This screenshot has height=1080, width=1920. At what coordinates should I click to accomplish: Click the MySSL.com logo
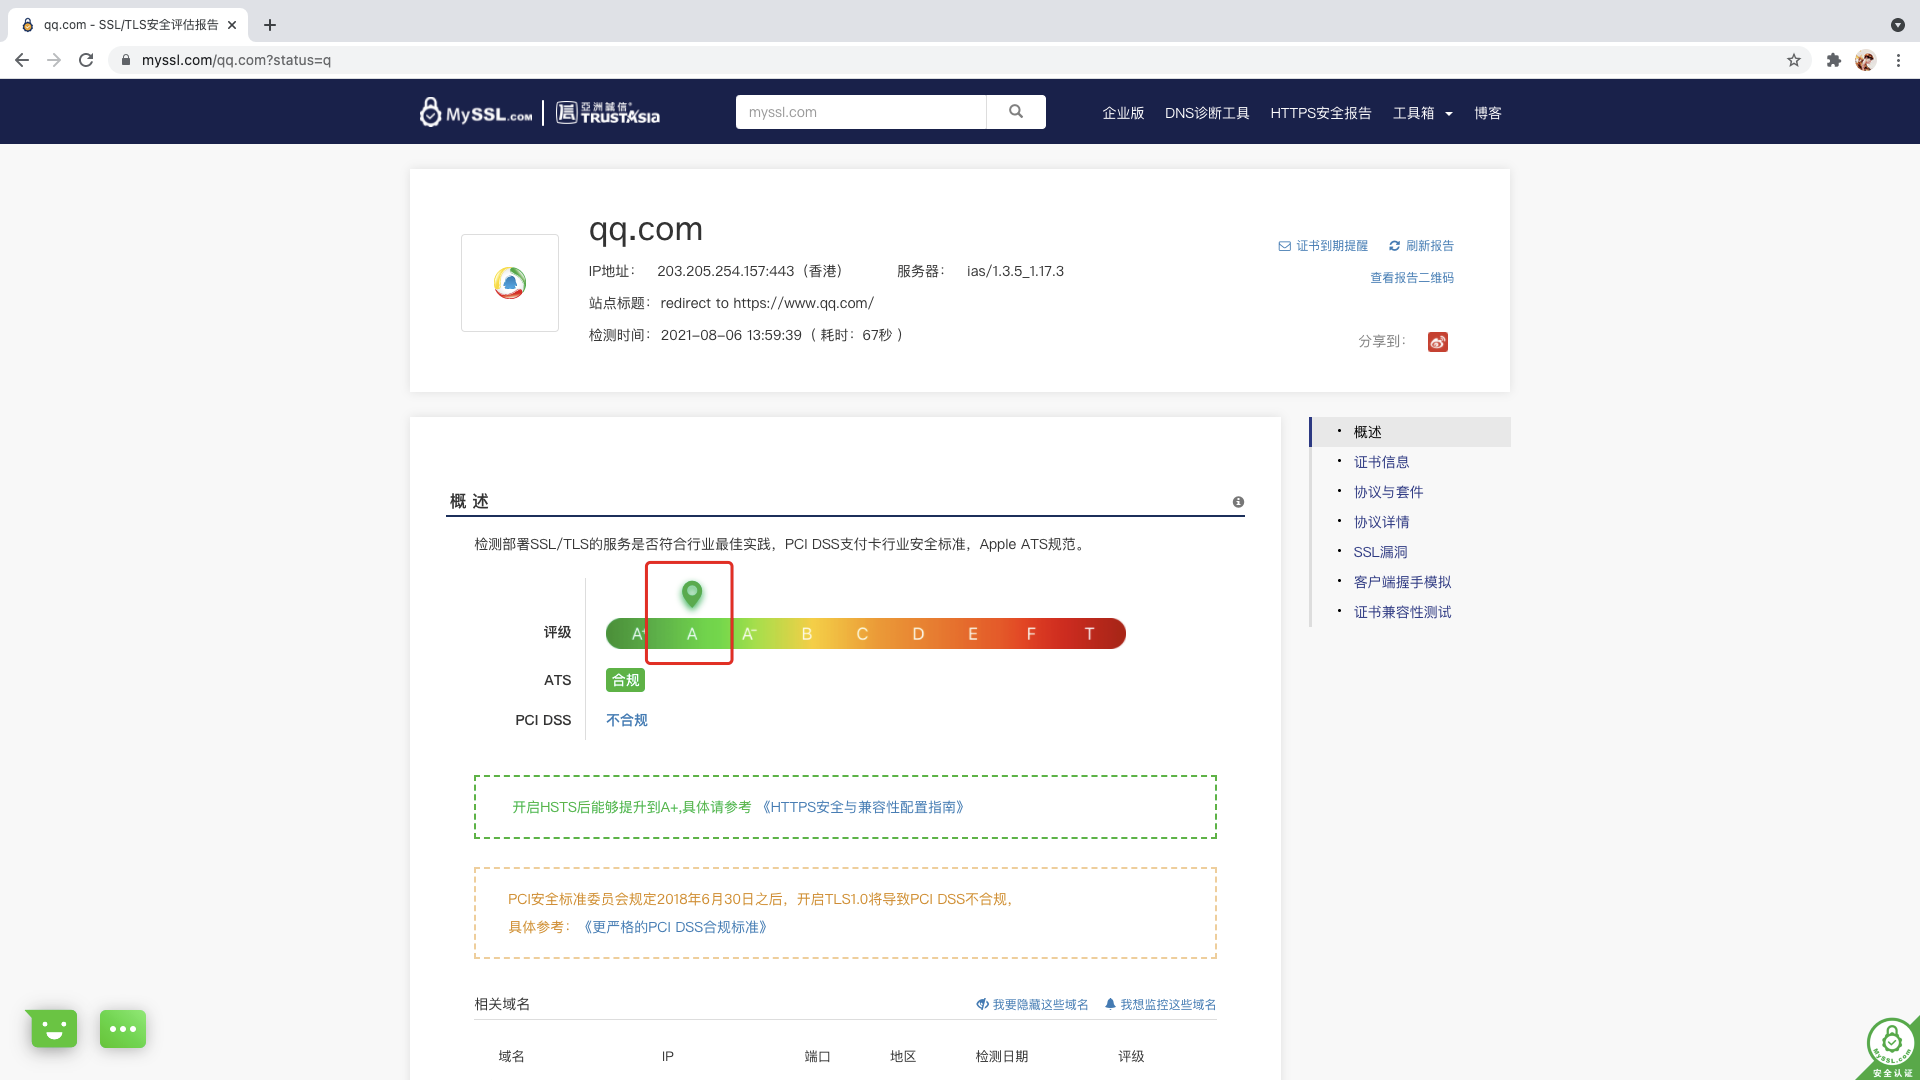coord(476,113)
